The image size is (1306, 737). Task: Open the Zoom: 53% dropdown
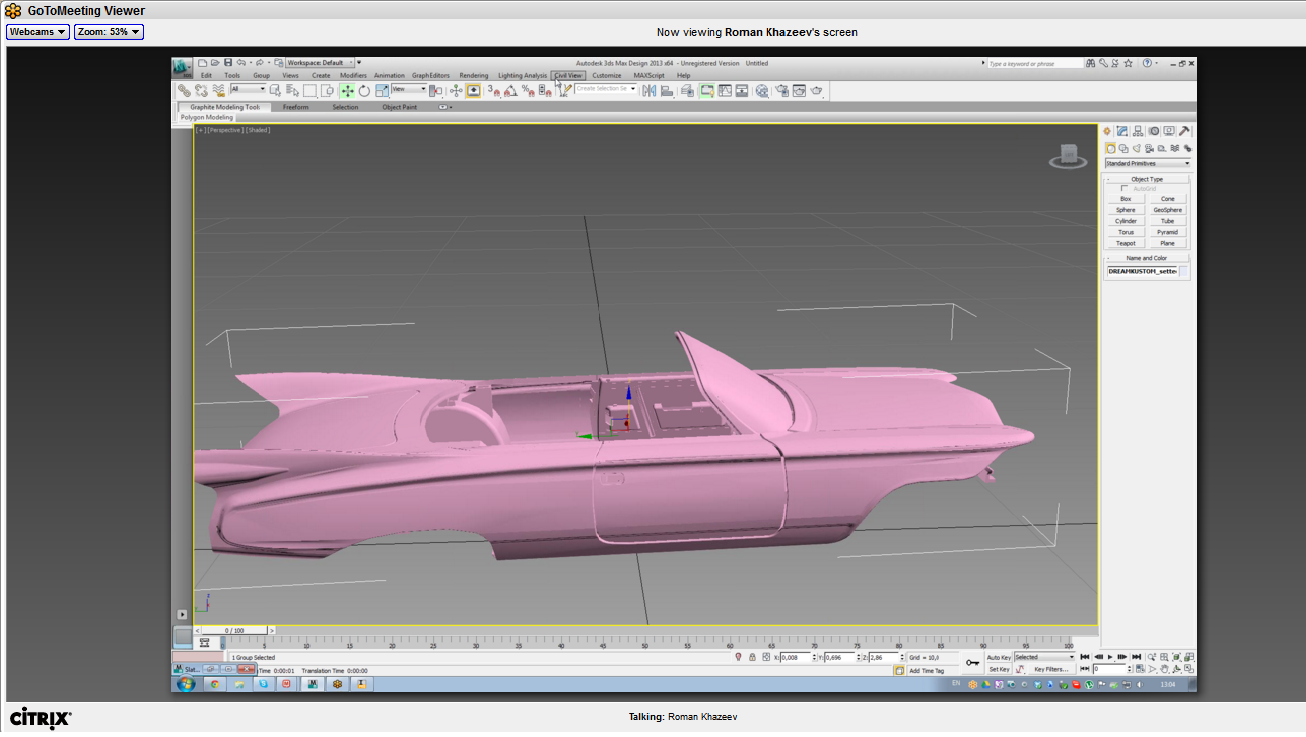point(109,32)
